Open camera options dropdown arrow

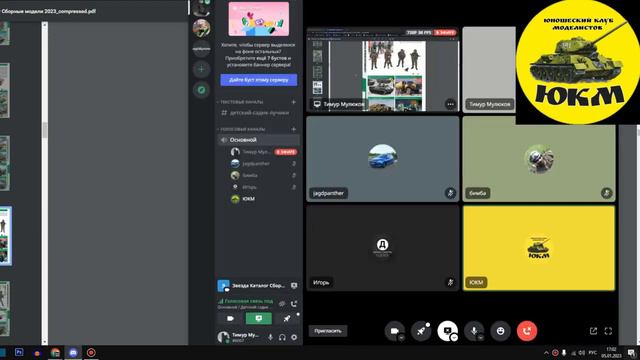click(x=402, y=338)
